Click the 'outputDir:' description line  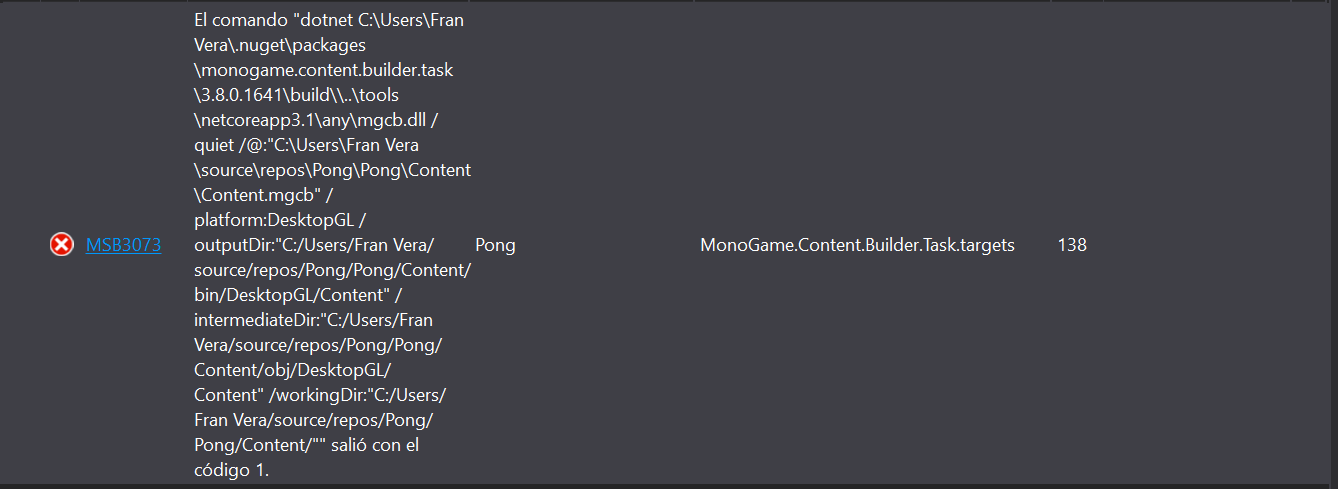click(314, 245)
